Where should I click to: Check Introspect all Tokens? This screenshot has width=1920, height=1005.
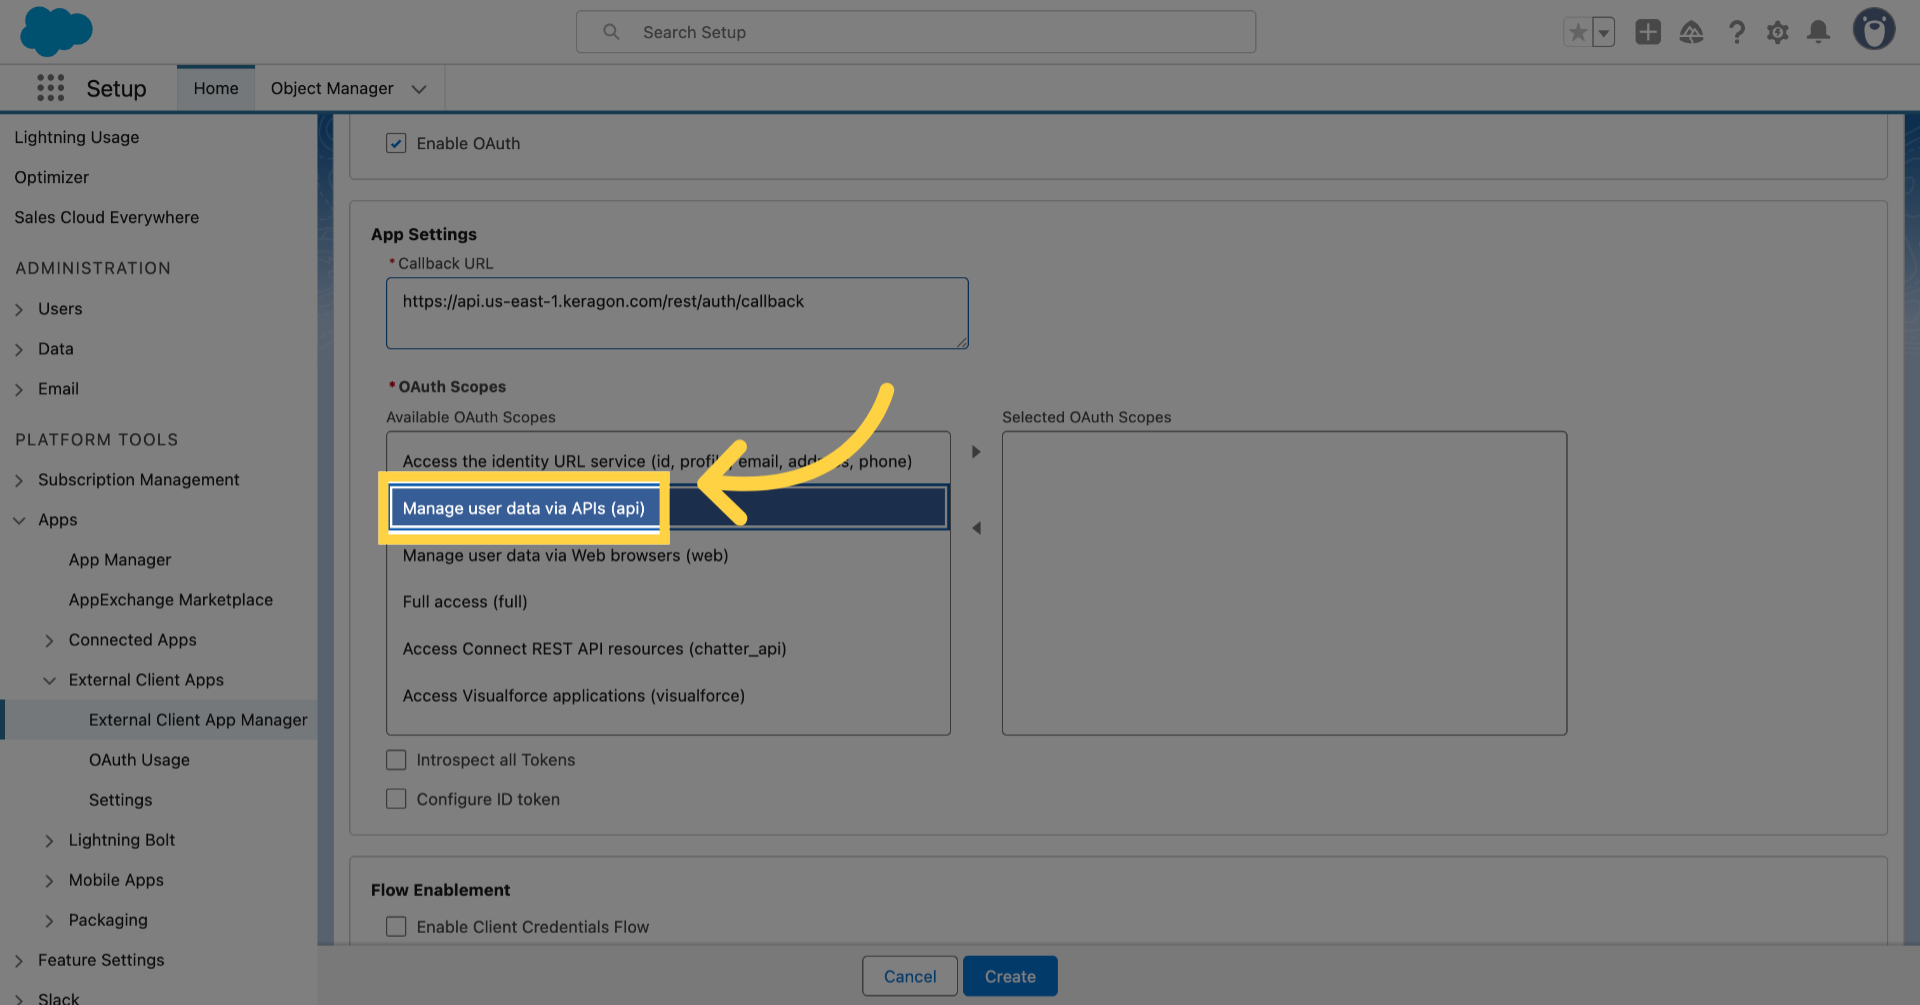(x=396, y=759)
